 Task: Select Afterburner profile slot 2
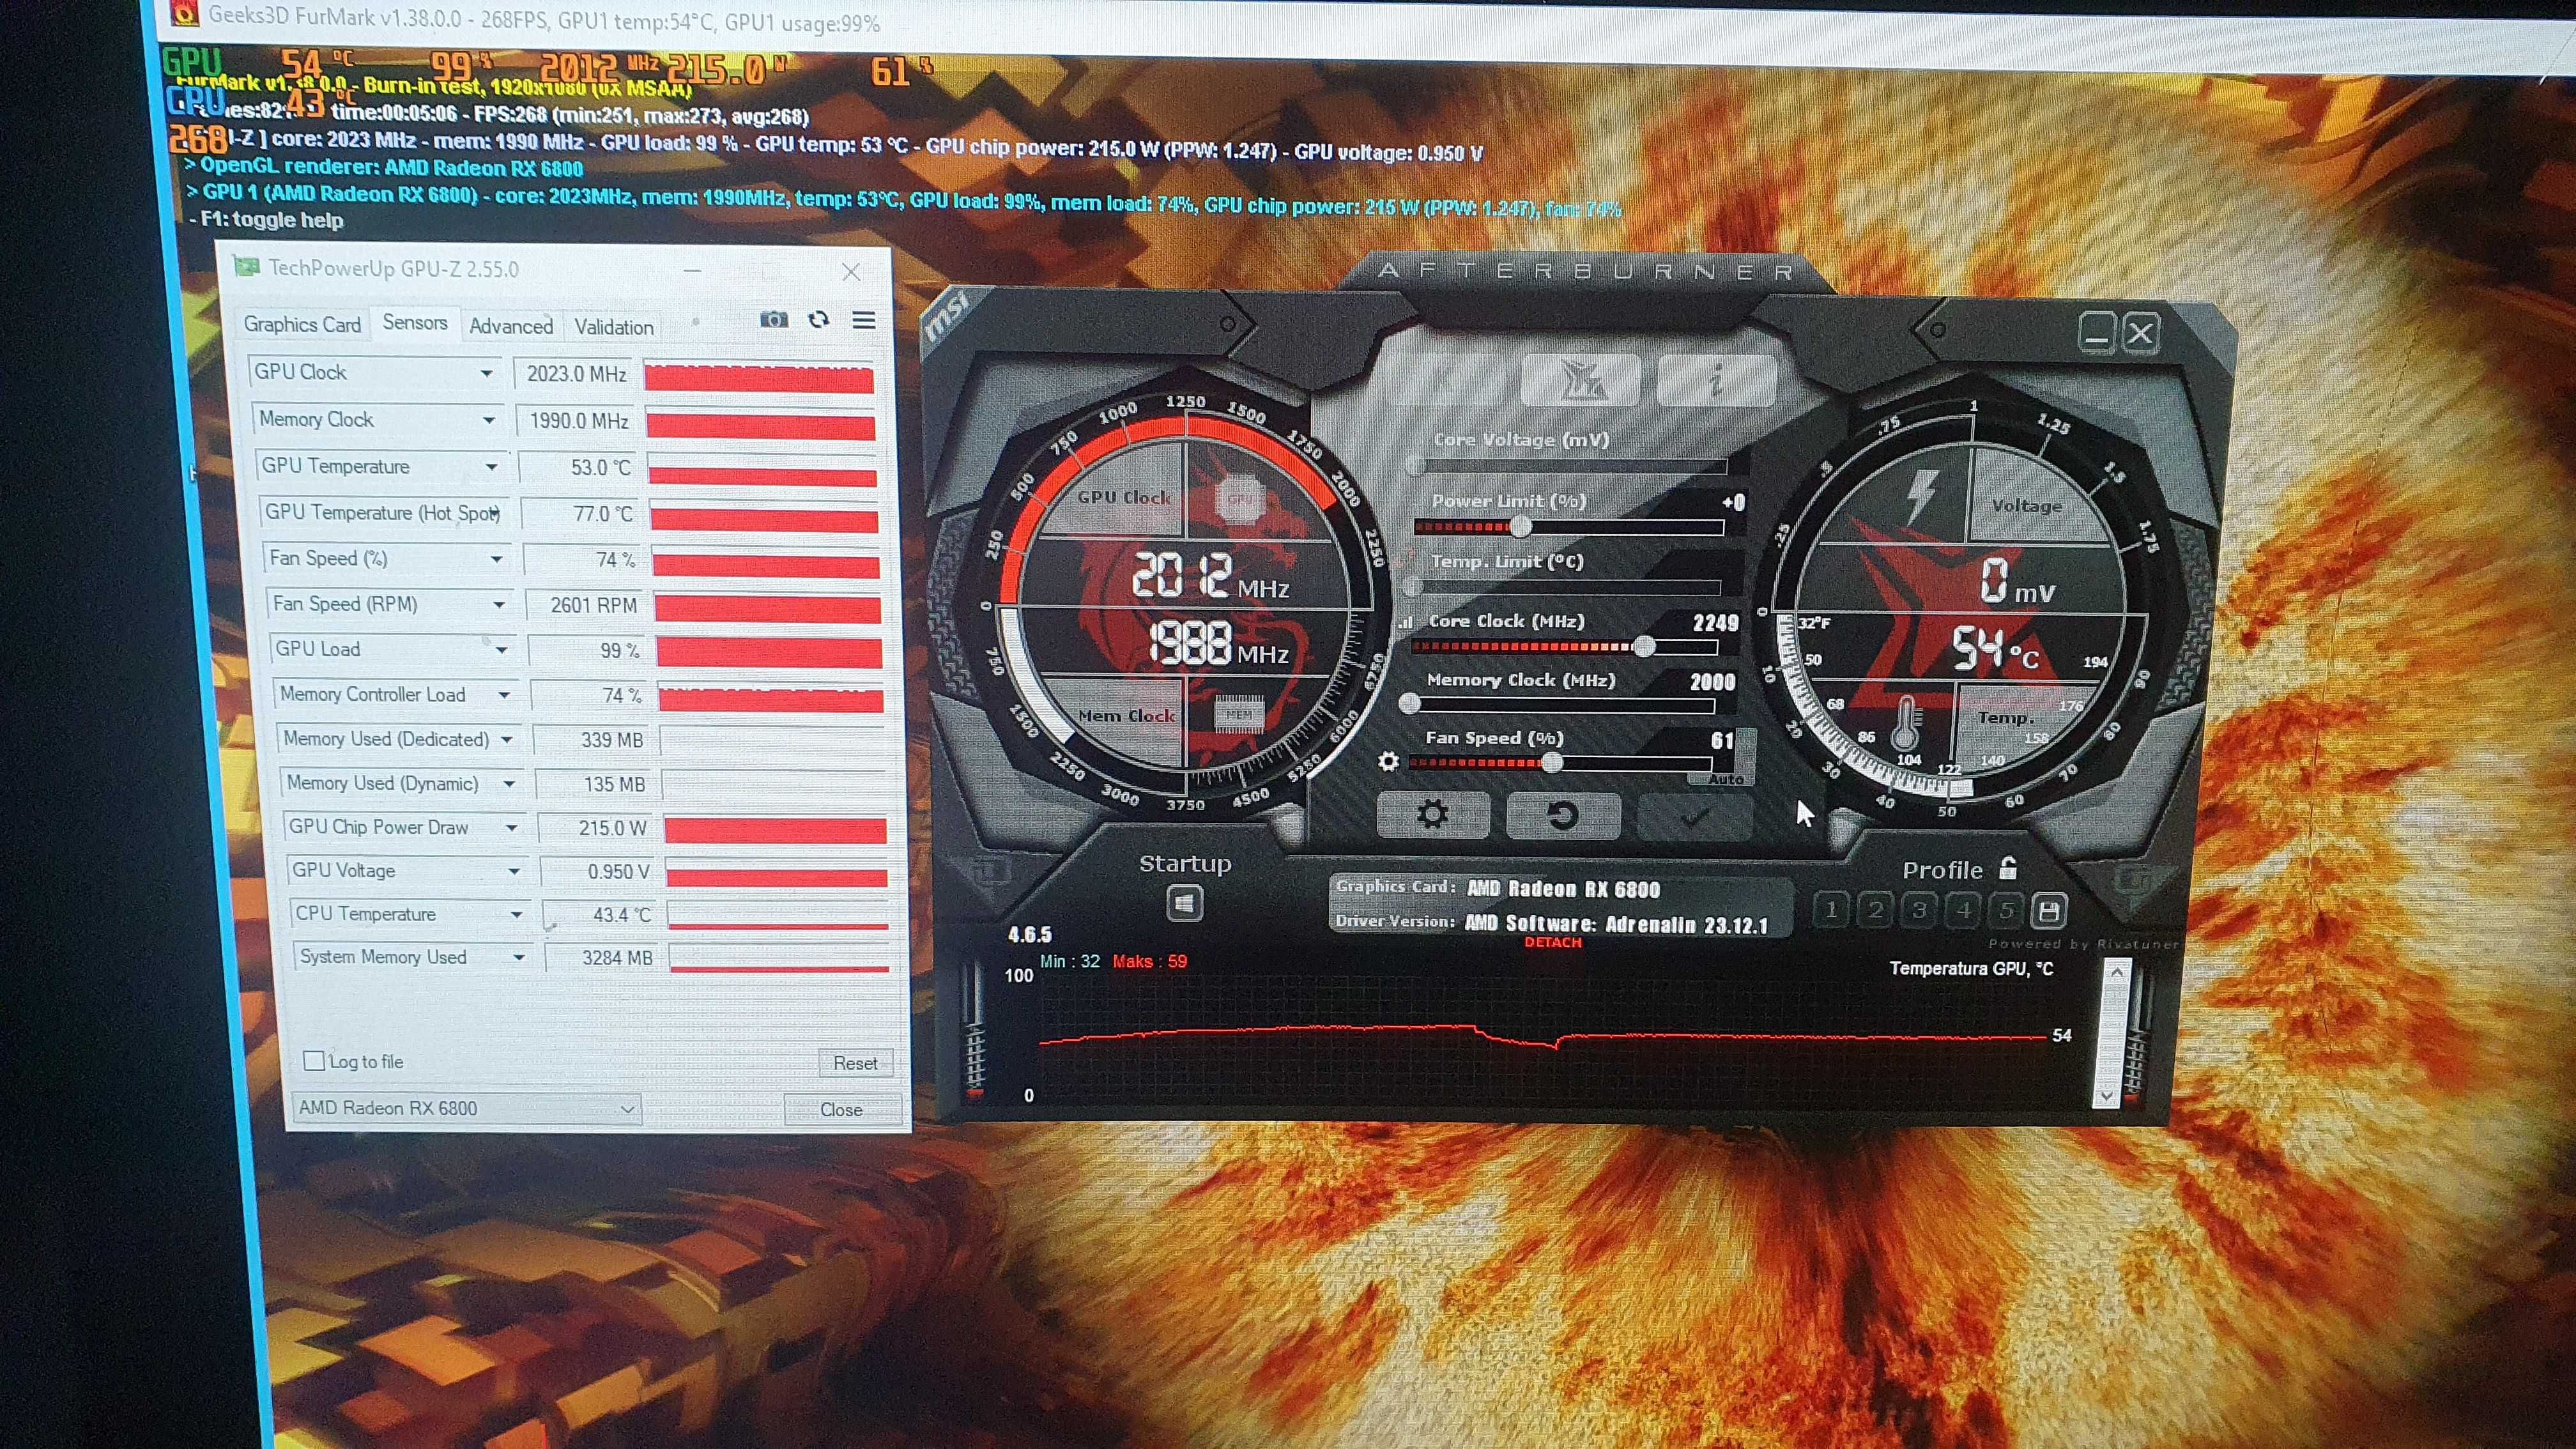(x=1875, y=909)
